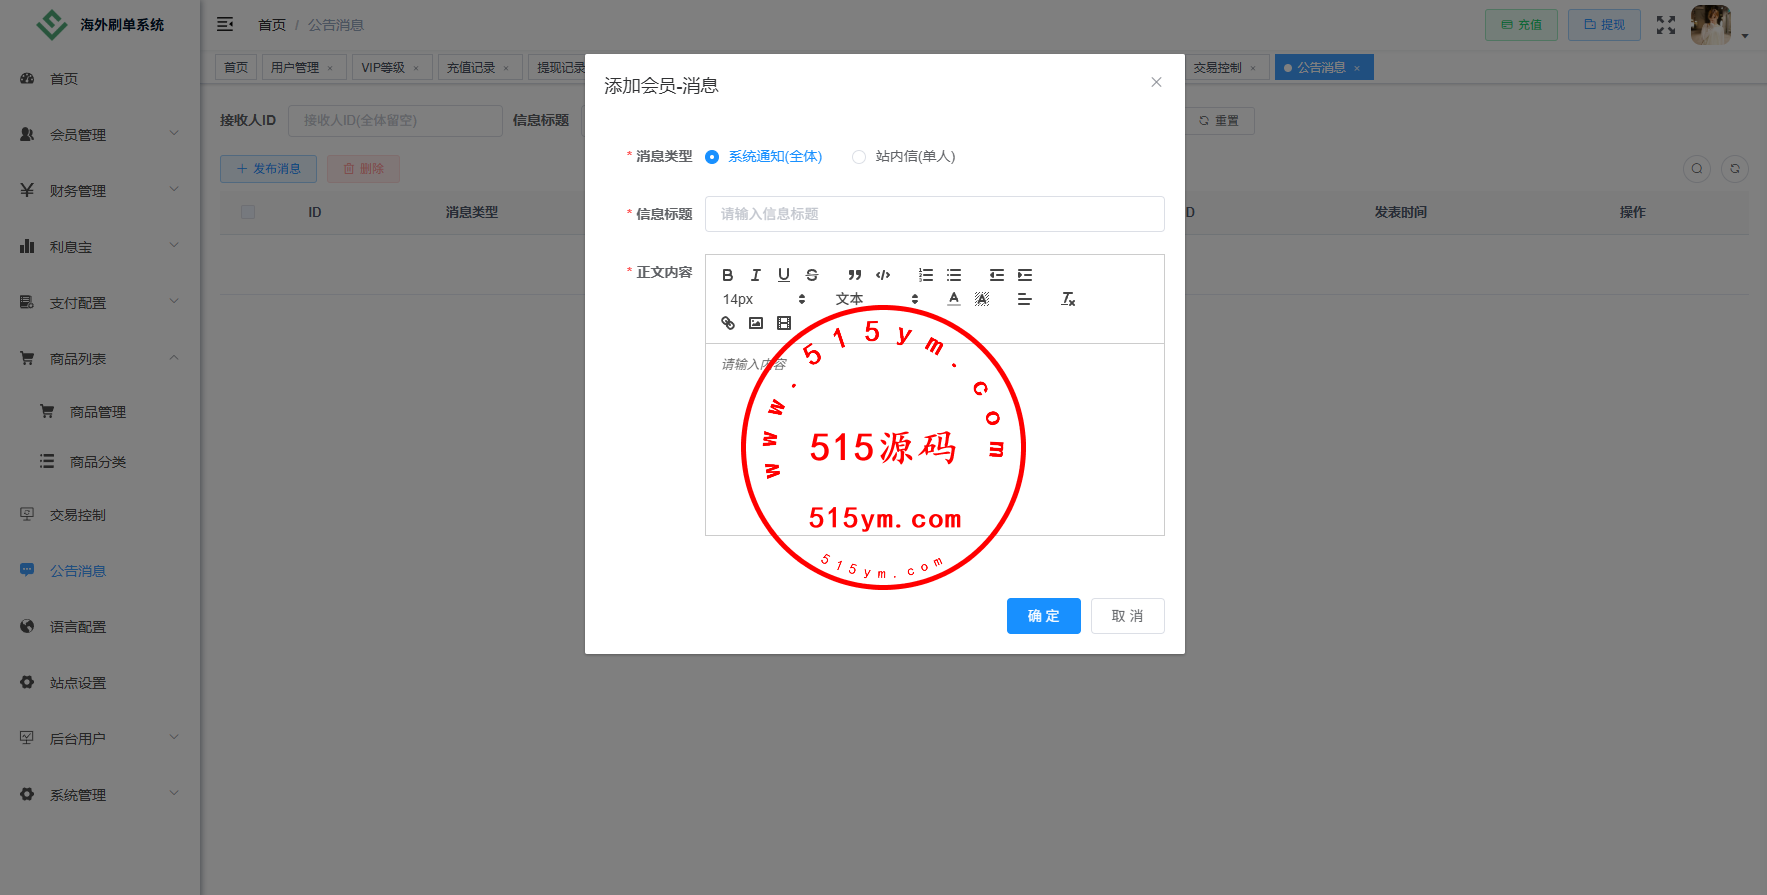Toggle bold formatting in the editor
The height and width of the screenshot is (895, 1767).
[x=727, y=275]
